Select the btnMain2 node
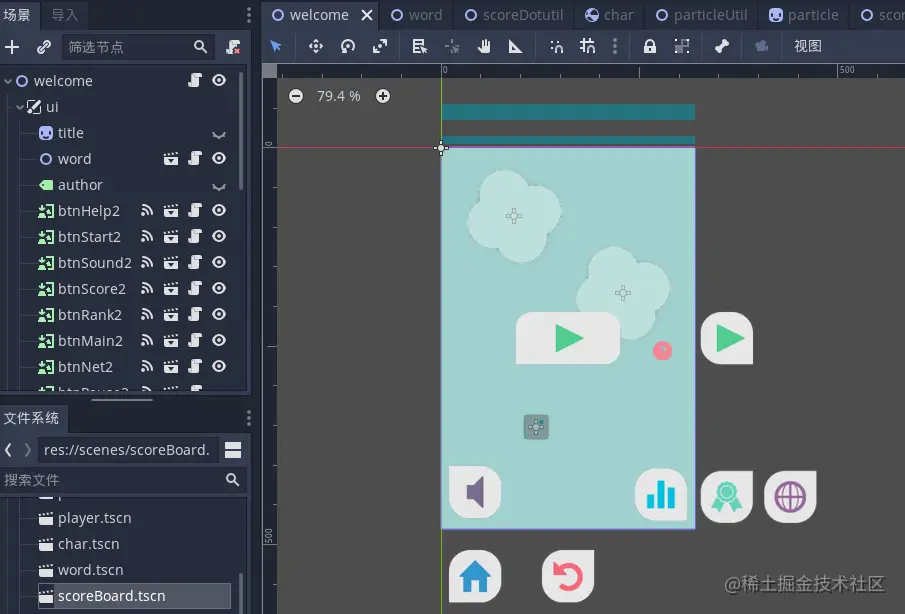 90,340
